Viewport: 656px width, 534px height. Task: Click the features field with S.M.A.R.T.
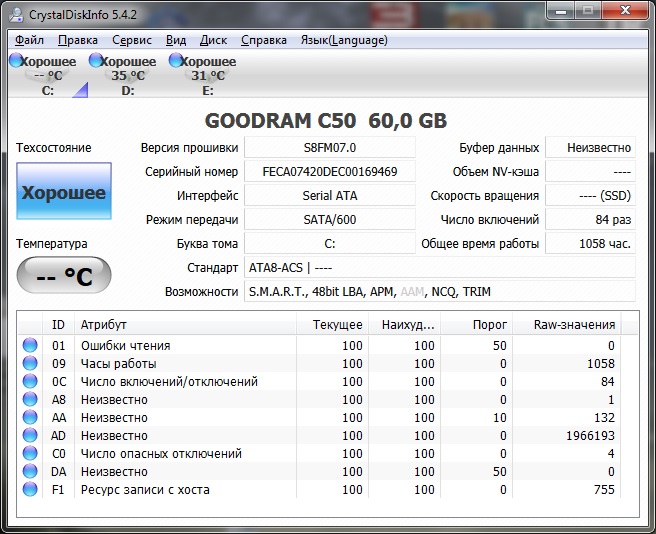[440, 291]
